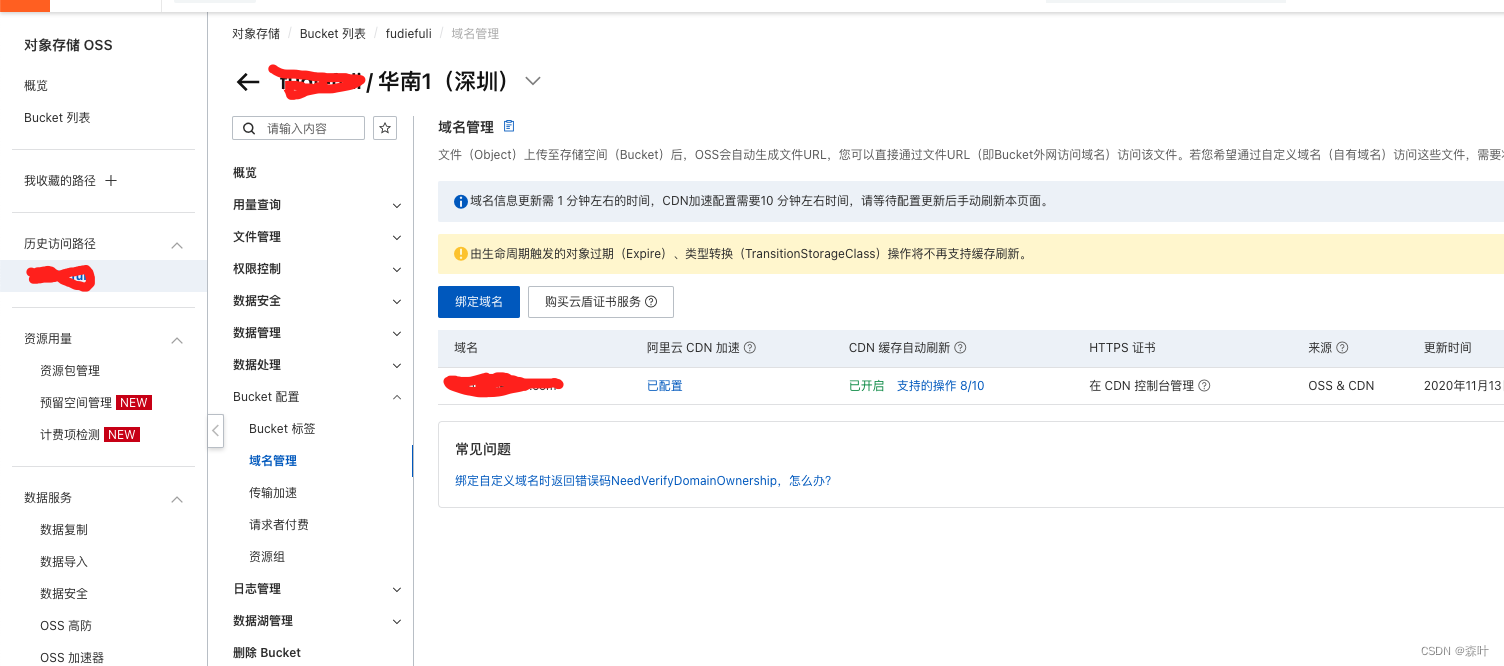Expand 用量查询 menu section
This screenshot has height=666, width=1504.
click(396, 205)
